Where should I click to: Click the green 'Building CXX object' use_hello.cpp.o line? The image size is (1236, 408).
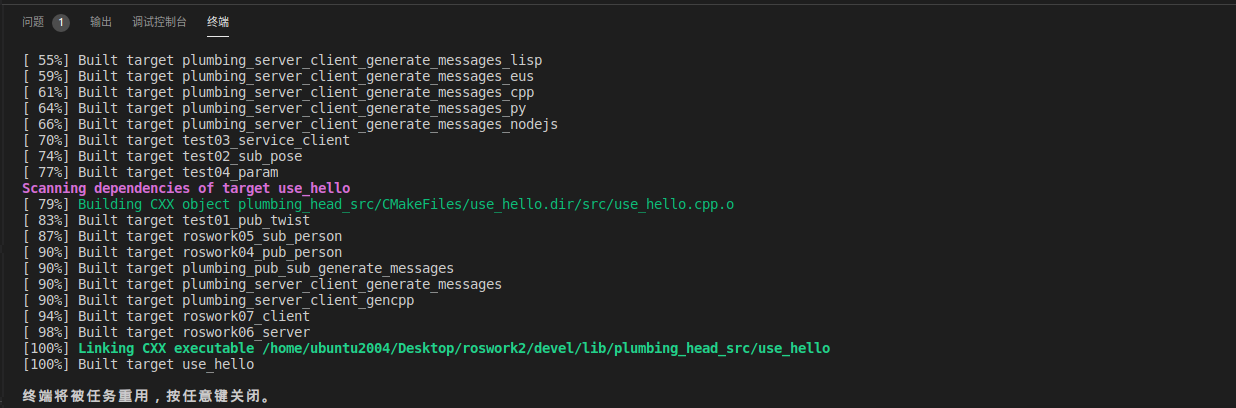[x=378, y=204]
